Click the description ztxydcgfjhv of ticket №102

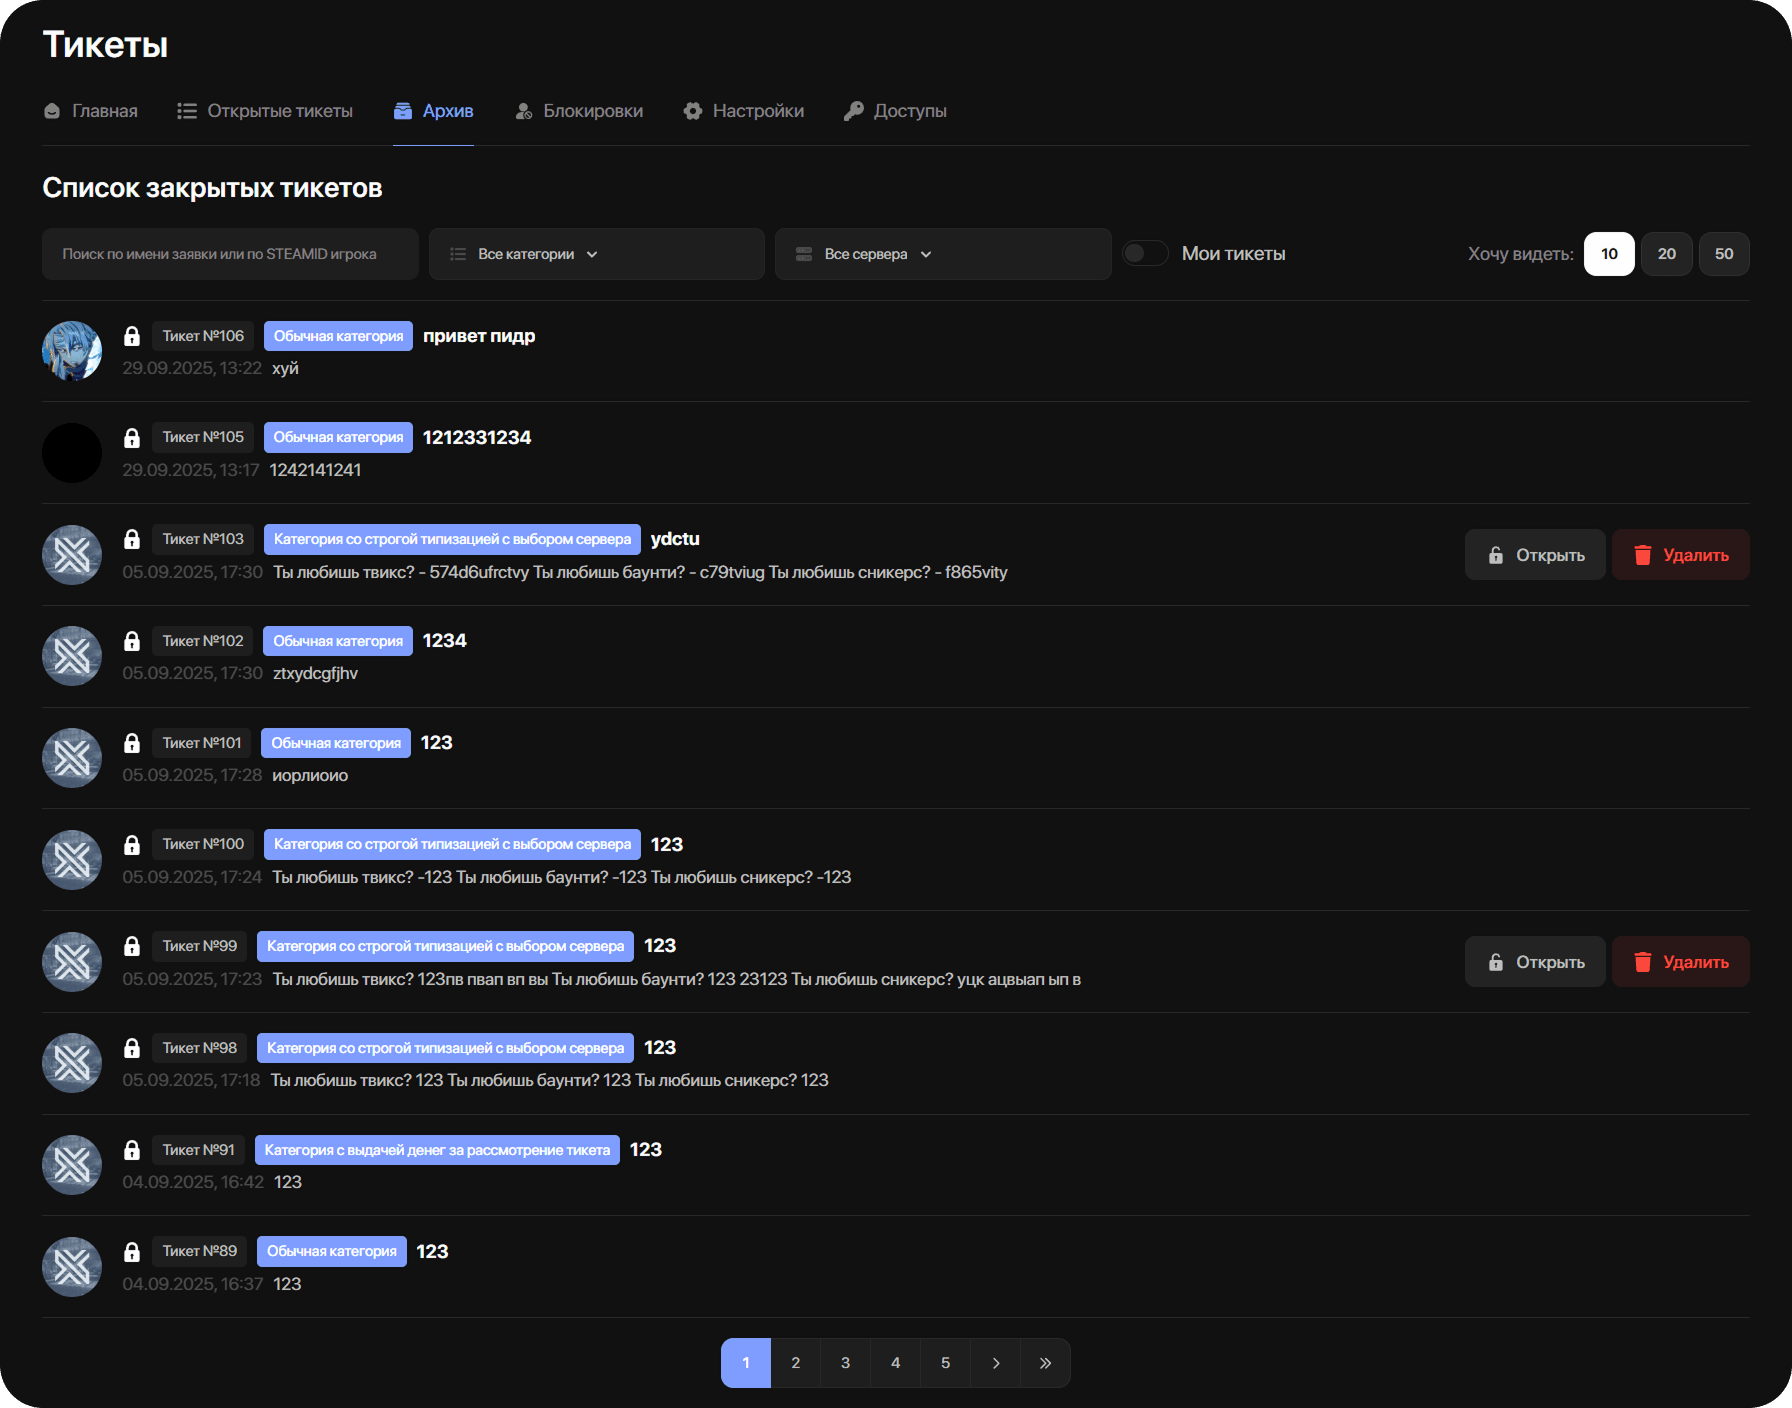[x=315, y=674]
